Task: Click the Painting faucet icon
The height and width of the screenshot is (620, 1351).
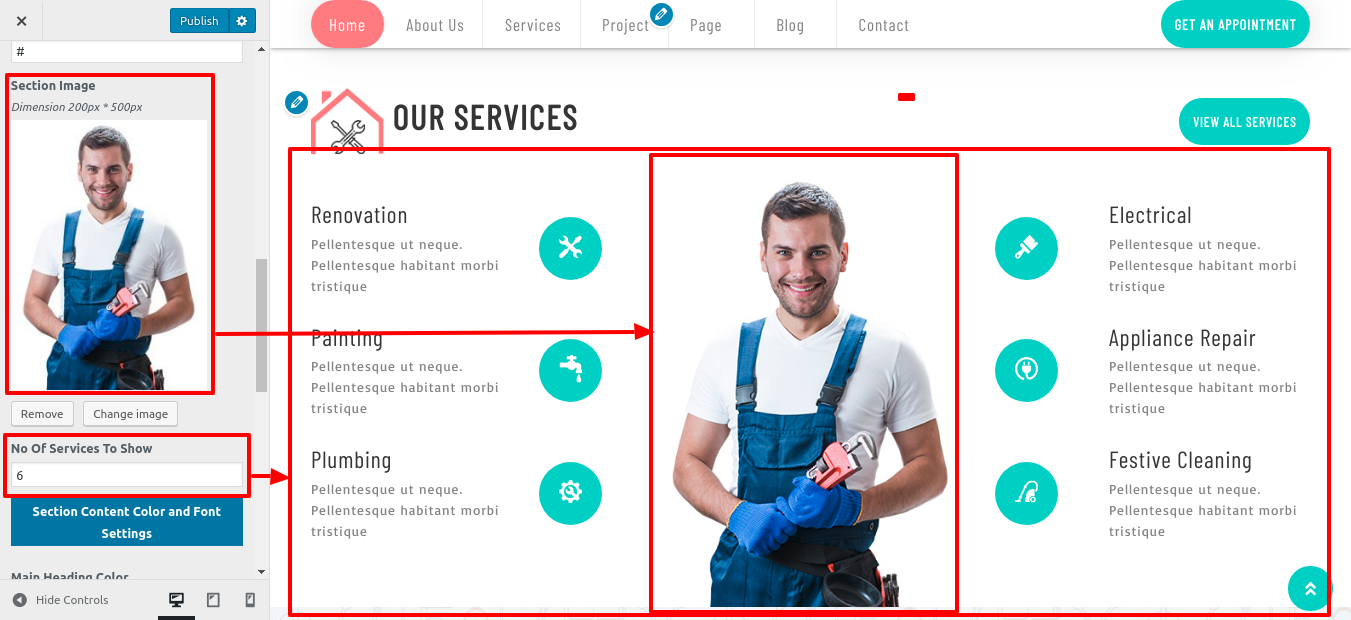Action: (x=570, y=370)
